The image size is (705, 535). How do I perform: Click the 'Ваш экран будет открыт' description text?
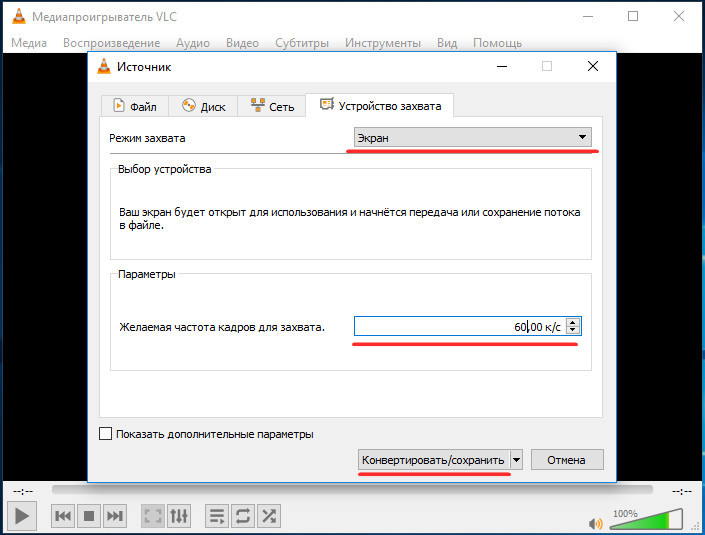(x=349, y=218)
